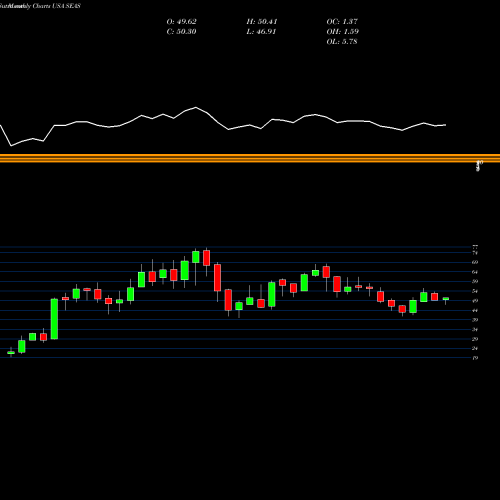The image size is (500, 500).
Task: Click the 24 price axis label
Action: [x=475, y=348]
